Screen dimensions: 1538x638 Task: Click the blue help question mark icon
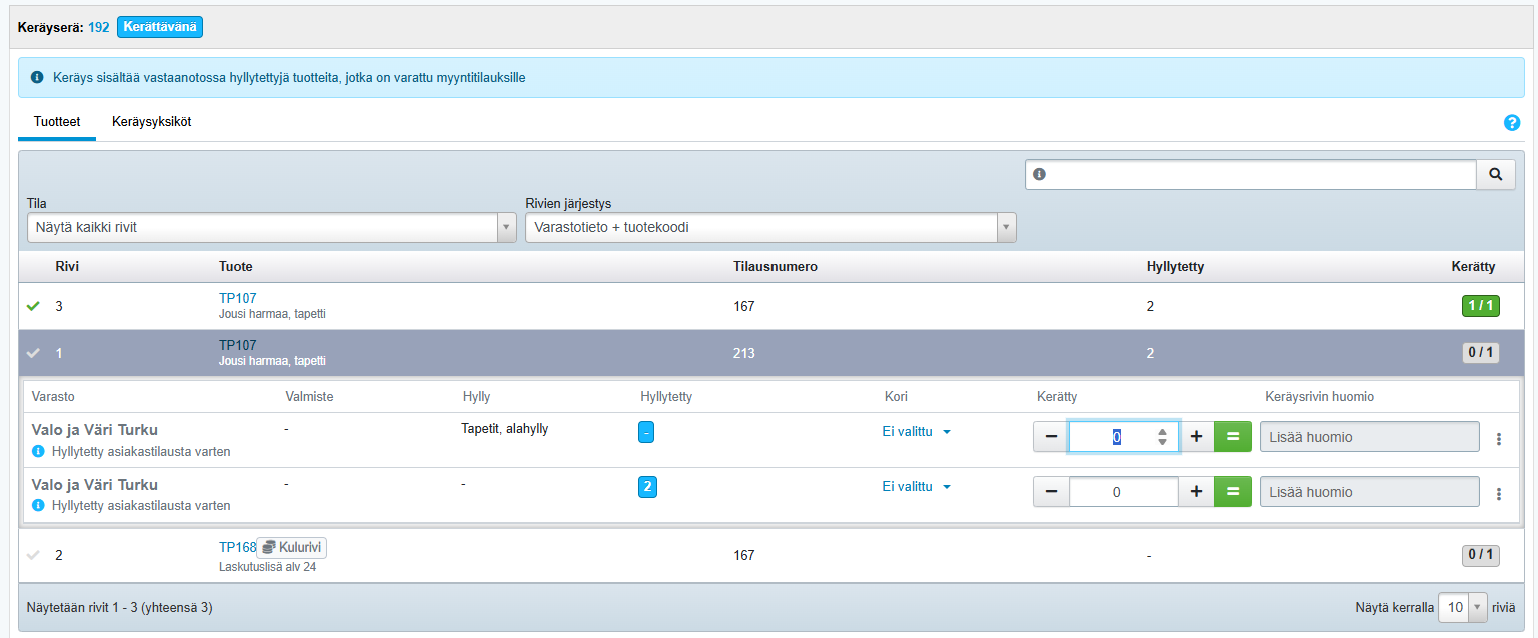point(1511,123)
